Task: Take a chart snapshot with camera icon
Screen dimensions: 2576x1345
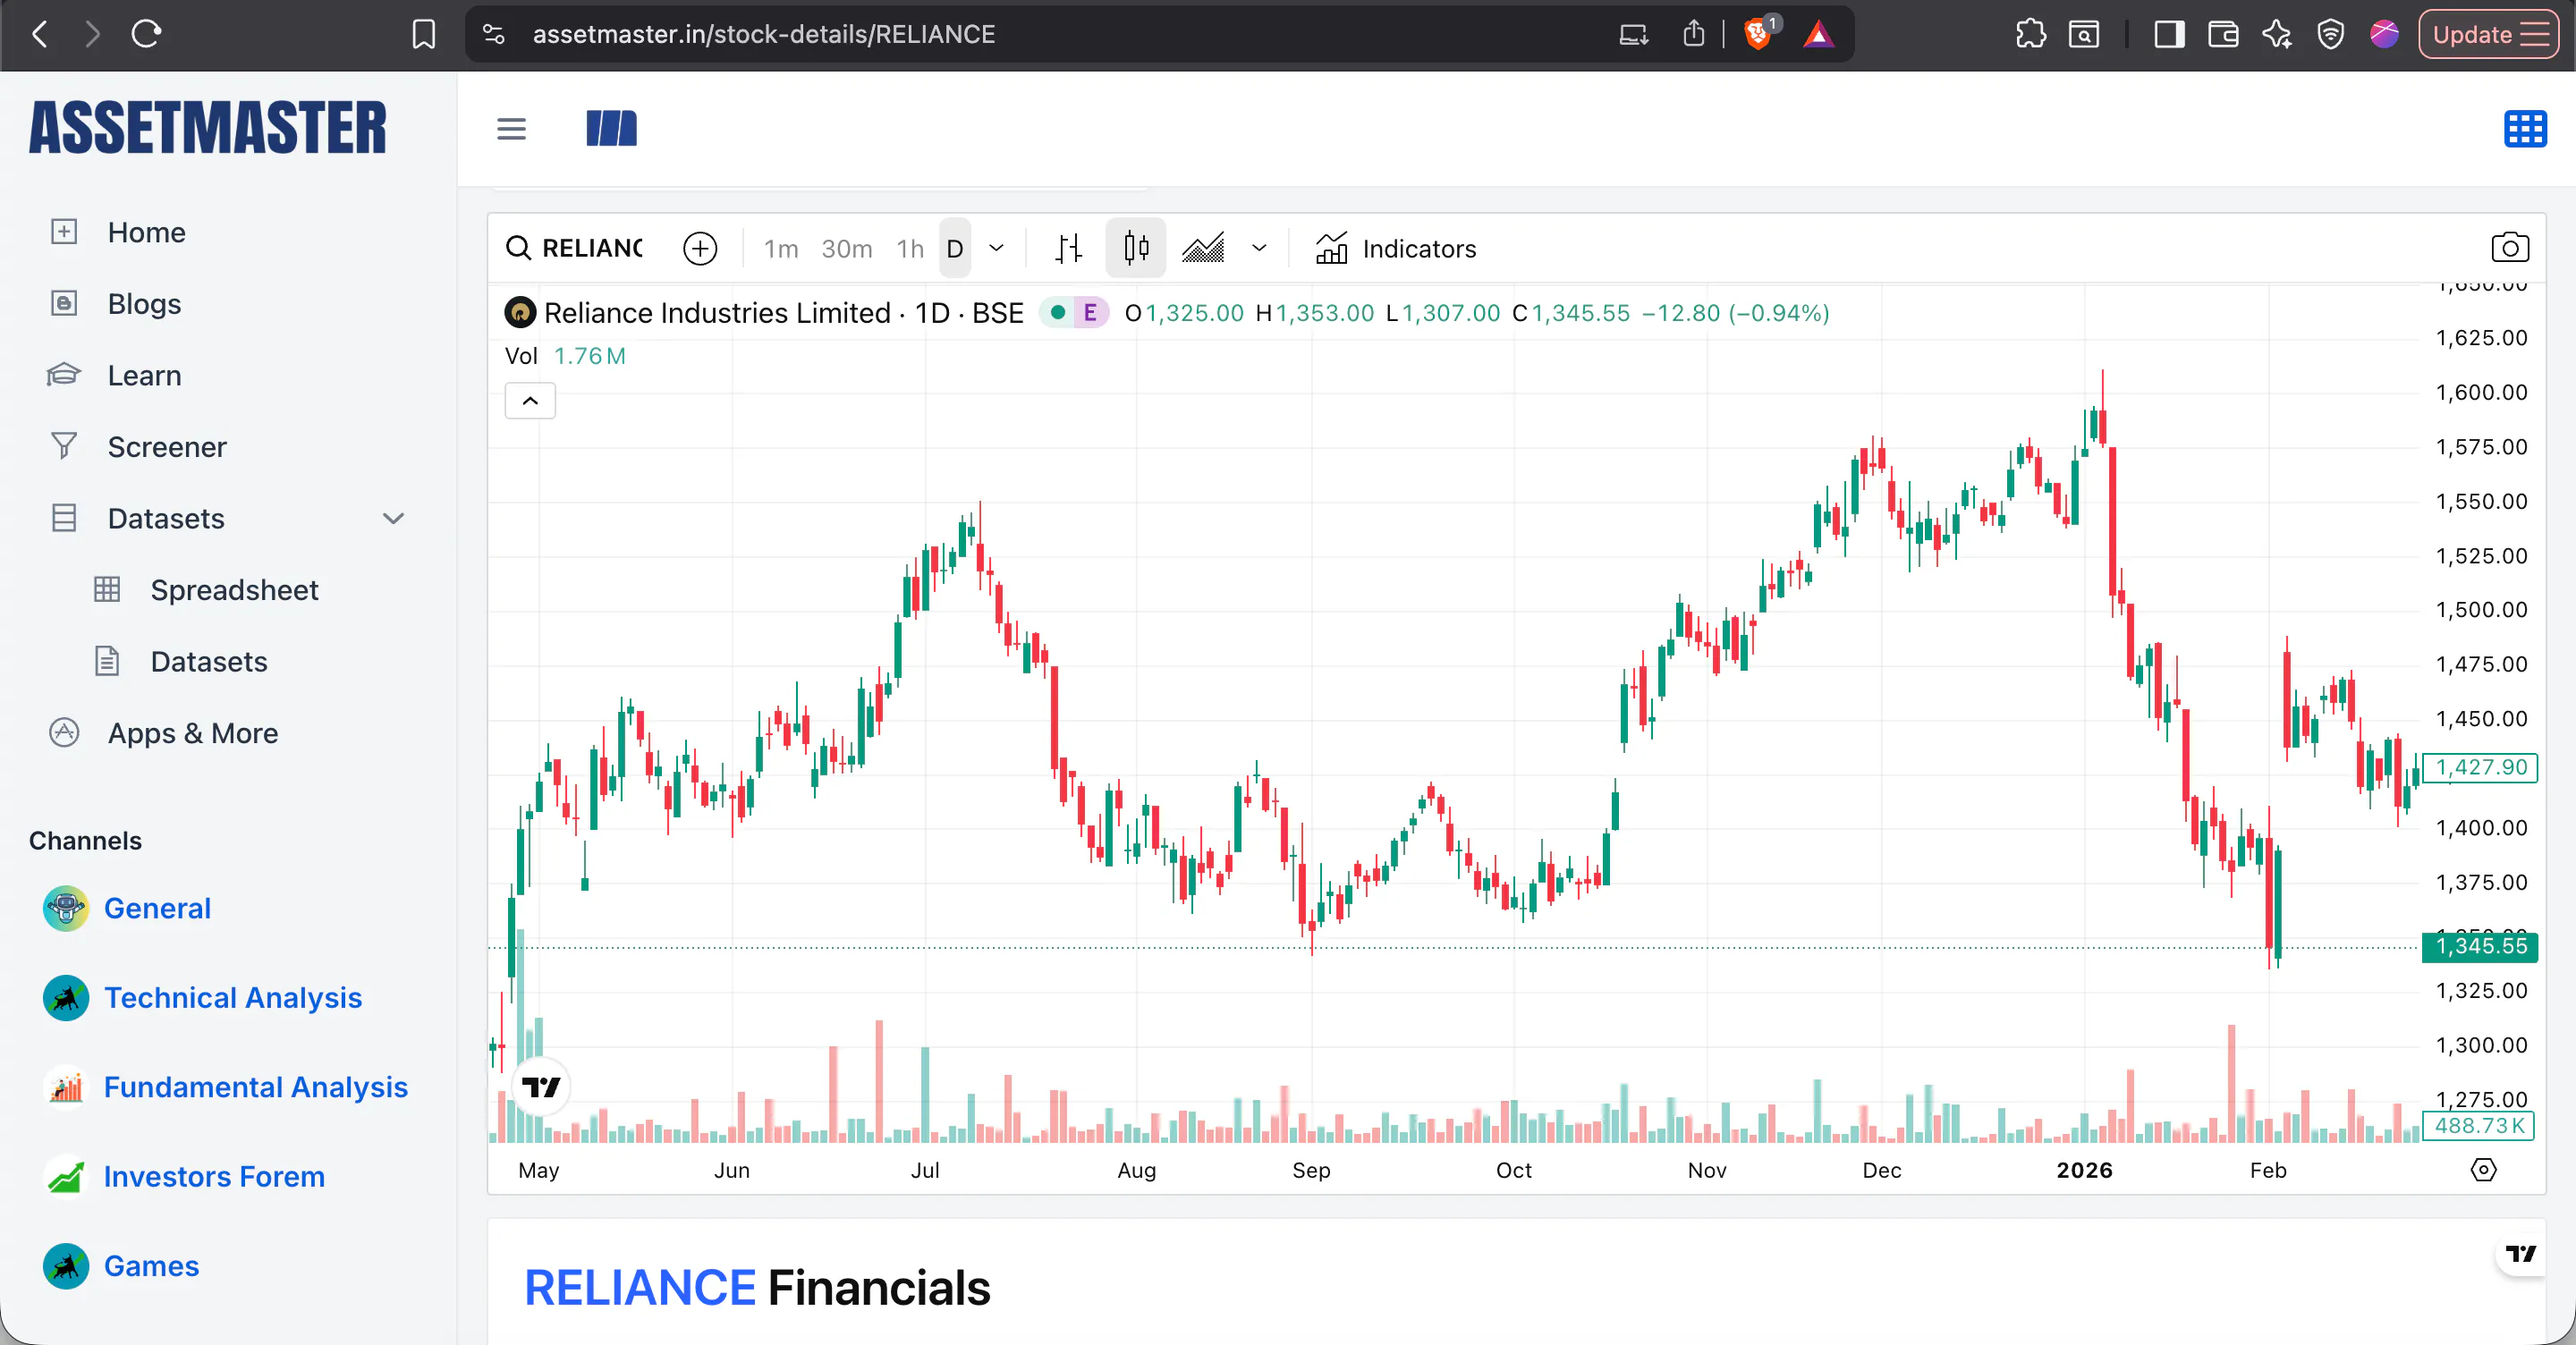Action: pyautogui.click(x=2509, y=248)
